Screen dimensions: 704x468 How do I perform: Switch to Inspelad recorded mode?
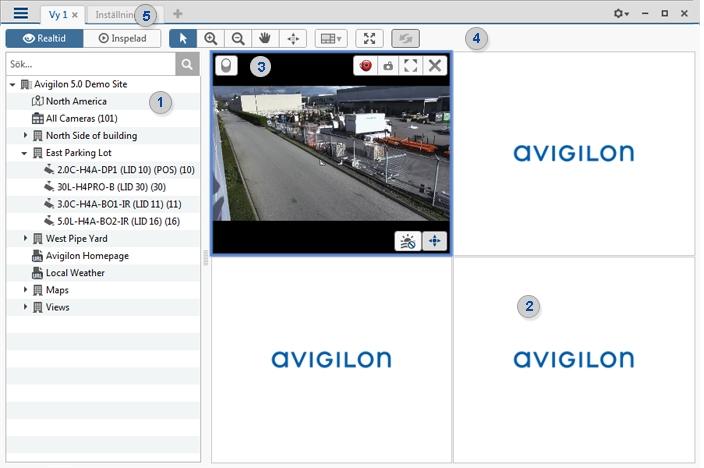tap(122, 39)
